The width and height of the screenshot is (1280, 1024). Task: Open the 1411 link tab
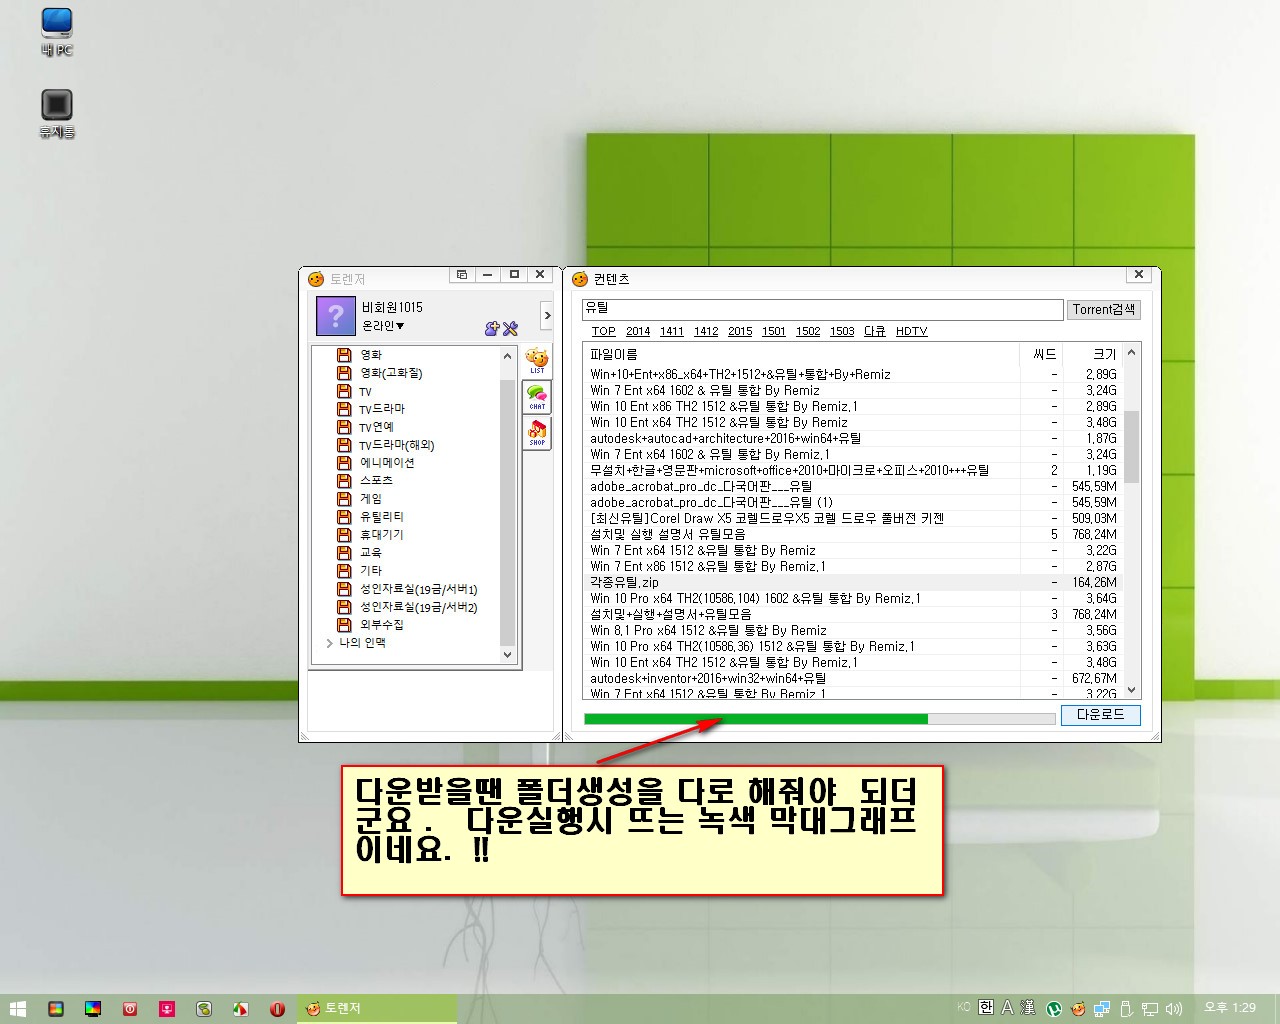click(672, 331)
